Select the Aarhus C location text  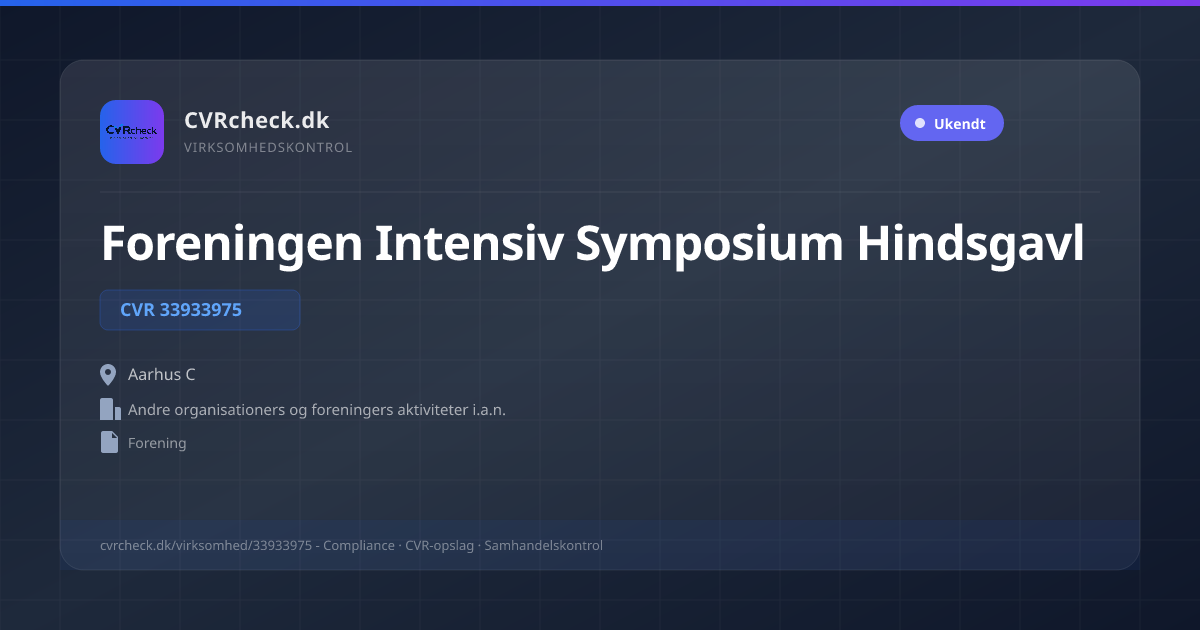click(162, 375)
